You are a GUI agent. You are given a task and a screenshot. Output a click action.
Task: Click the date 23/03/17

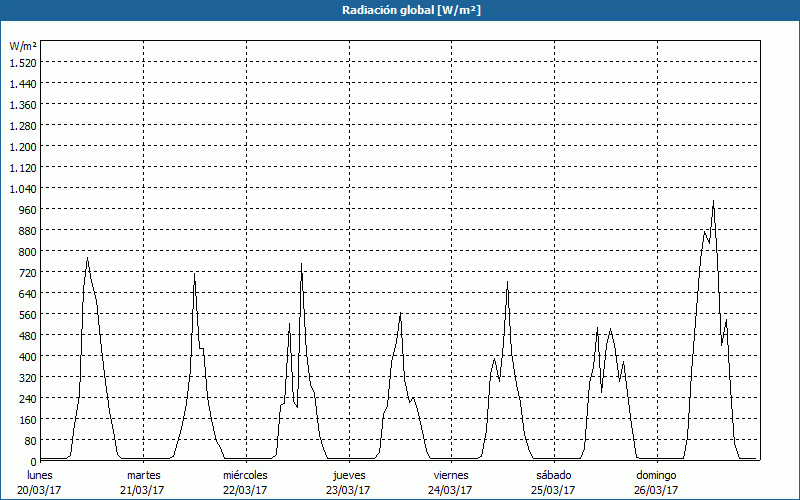point(348,490)
